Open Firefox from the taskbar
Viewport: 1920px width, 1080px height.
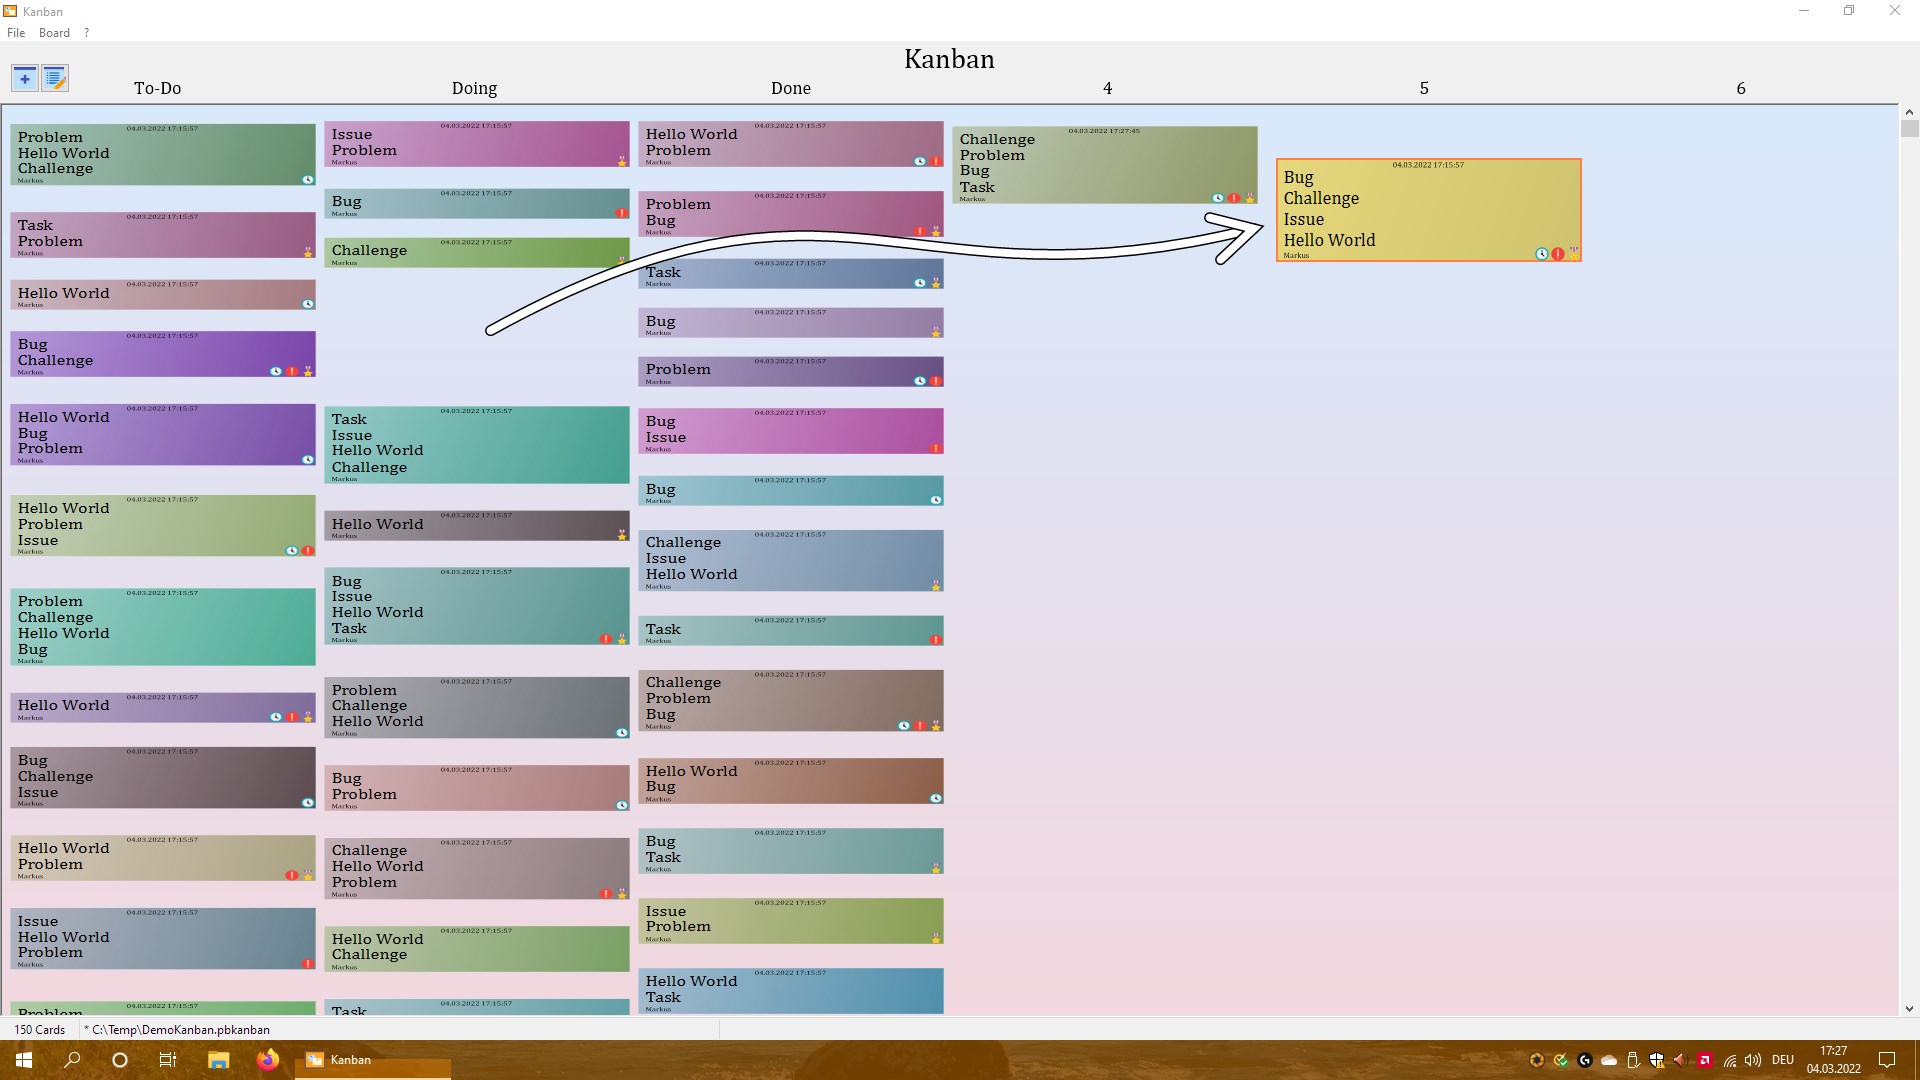coord(267,1060)
